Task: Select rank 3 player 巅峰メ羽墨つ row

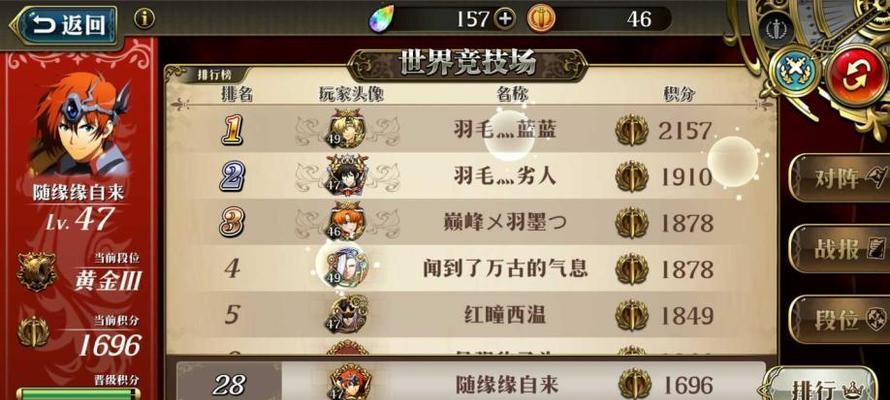Action: (471, 222)
